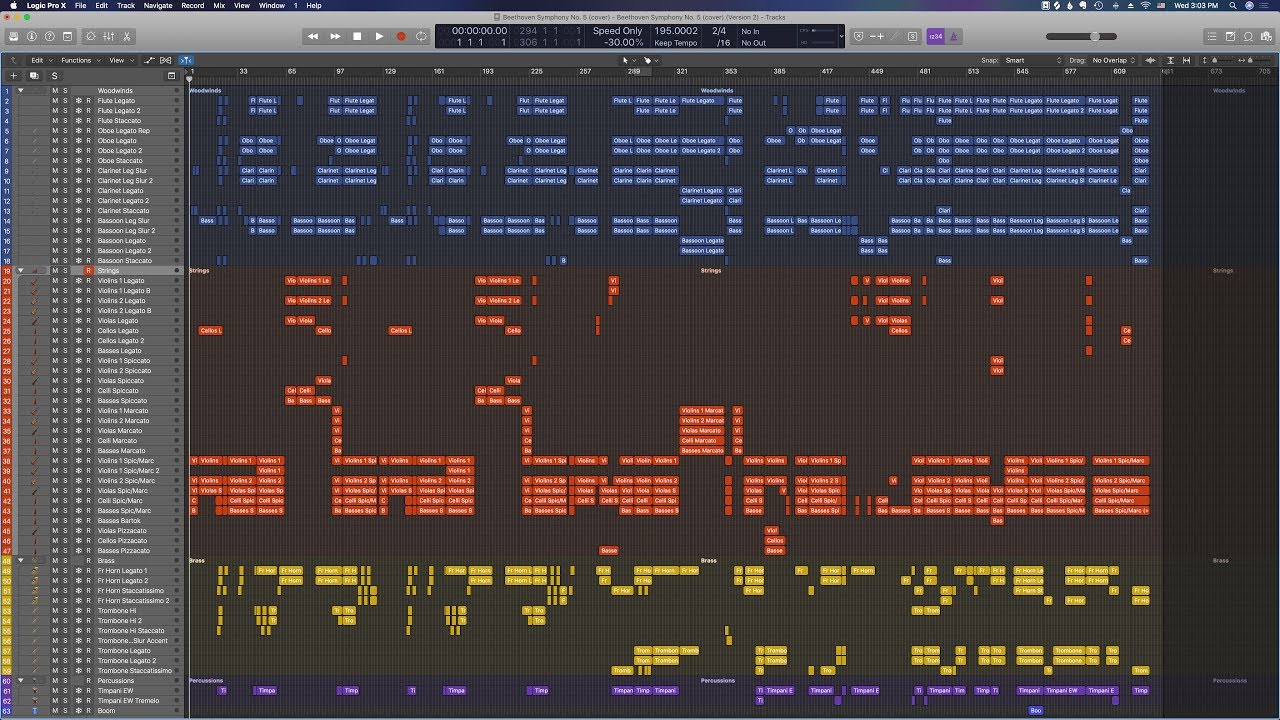Image resolution: width=1280 pixels, height=720 pixels.
Task: Open the Help menu
Action: point(314,5)
